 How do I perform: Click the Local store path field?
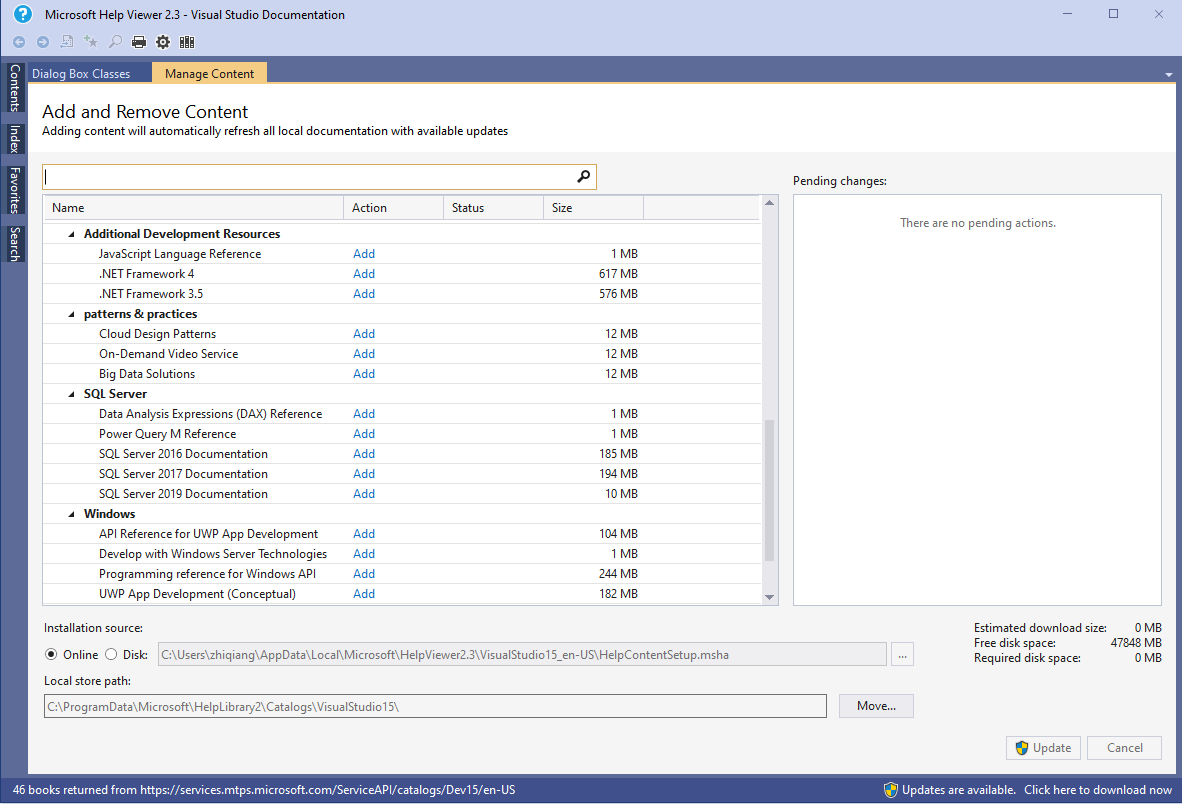pos(435,706)
